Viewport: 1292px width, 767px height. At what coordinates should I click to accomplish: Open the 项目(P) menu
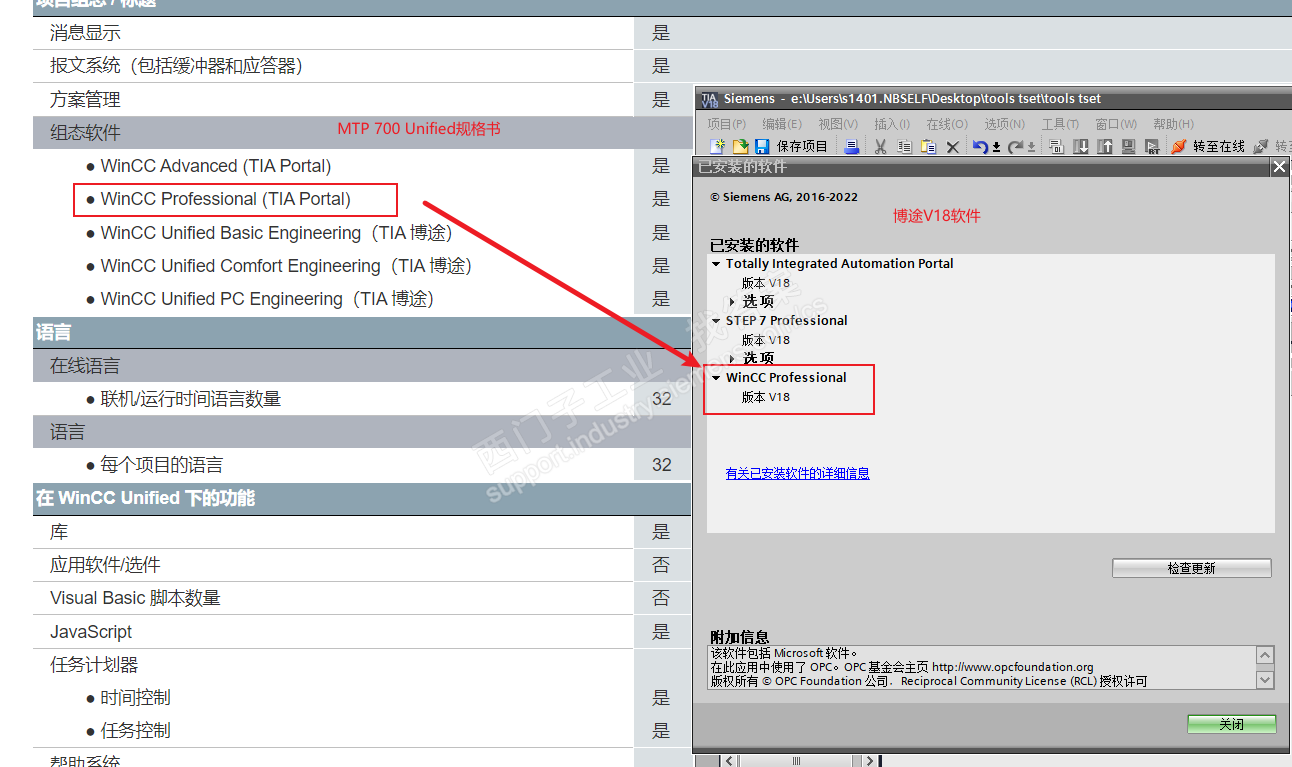tap(726, 124)
